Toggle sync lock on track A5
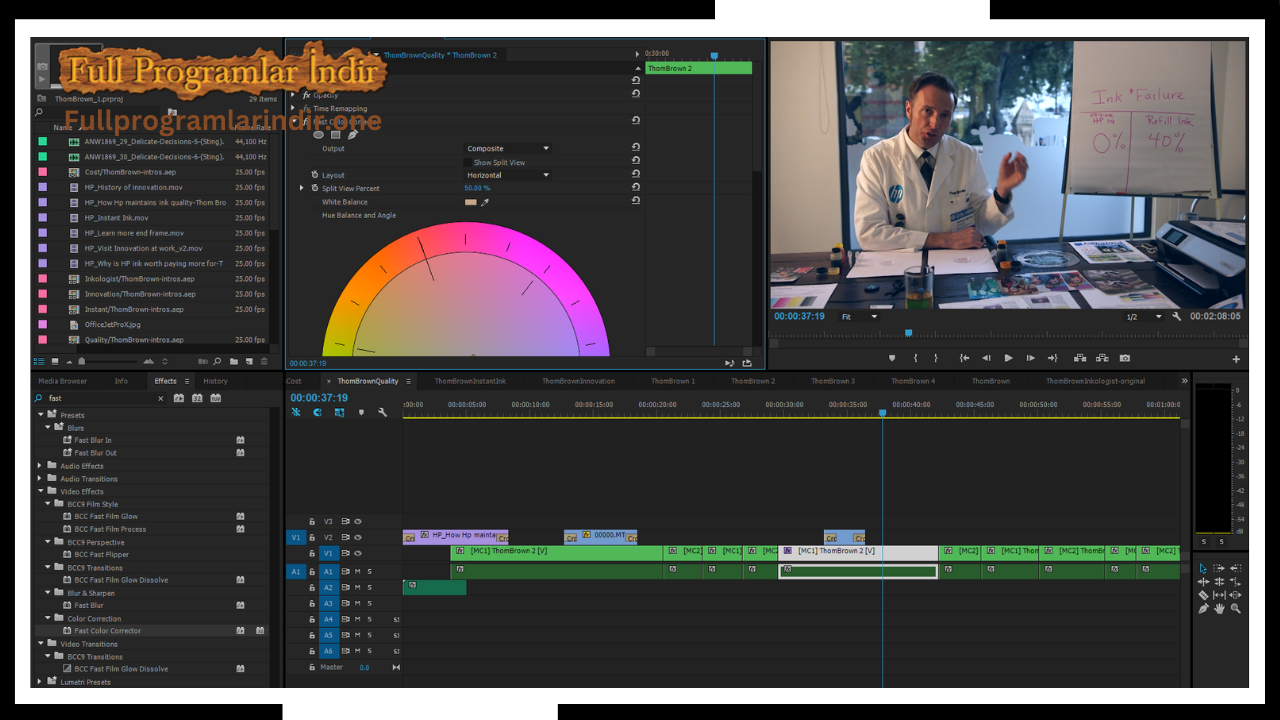1280x720 pixels. point(345,635)
